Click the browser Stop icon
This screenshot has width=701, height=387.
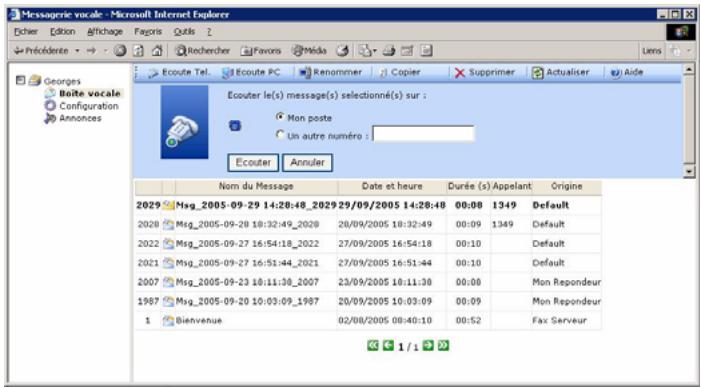pyautogui.click(x=120, y=51)
